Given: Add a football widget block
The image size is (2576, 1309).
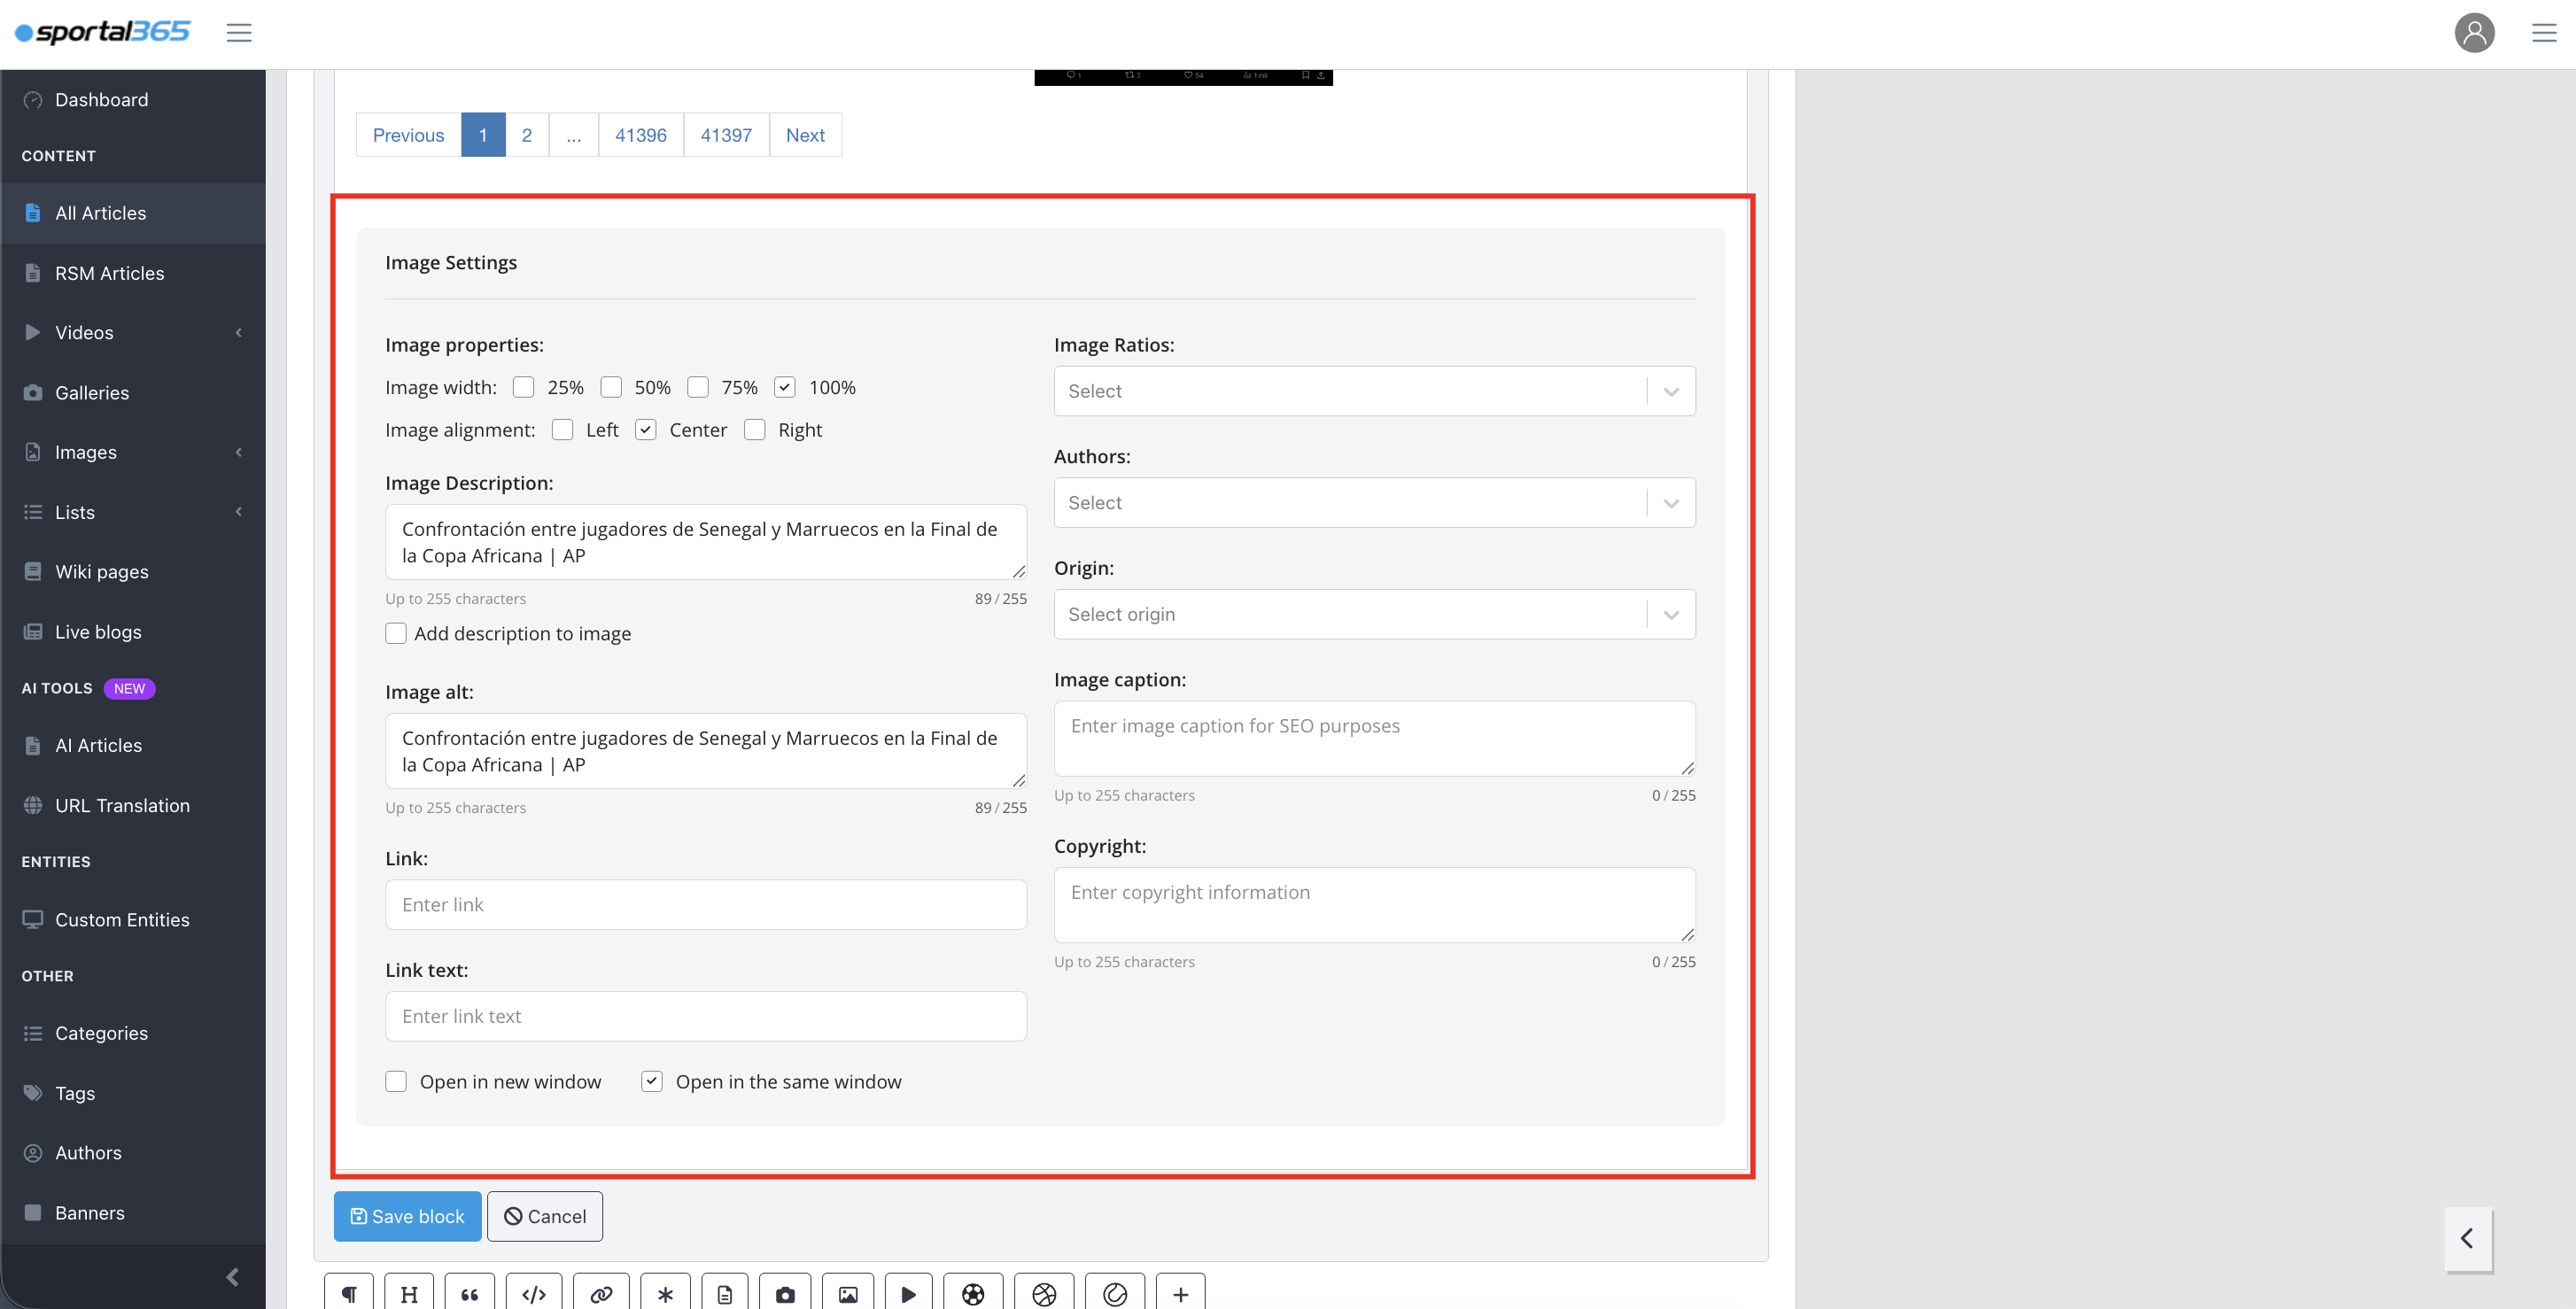Looking at the screenshot, I should pyautogui.click(x=973, y=1292).
